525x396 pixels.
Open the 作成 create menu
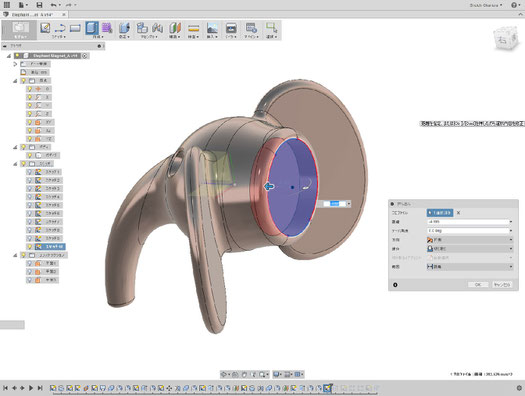click(98, 36)
